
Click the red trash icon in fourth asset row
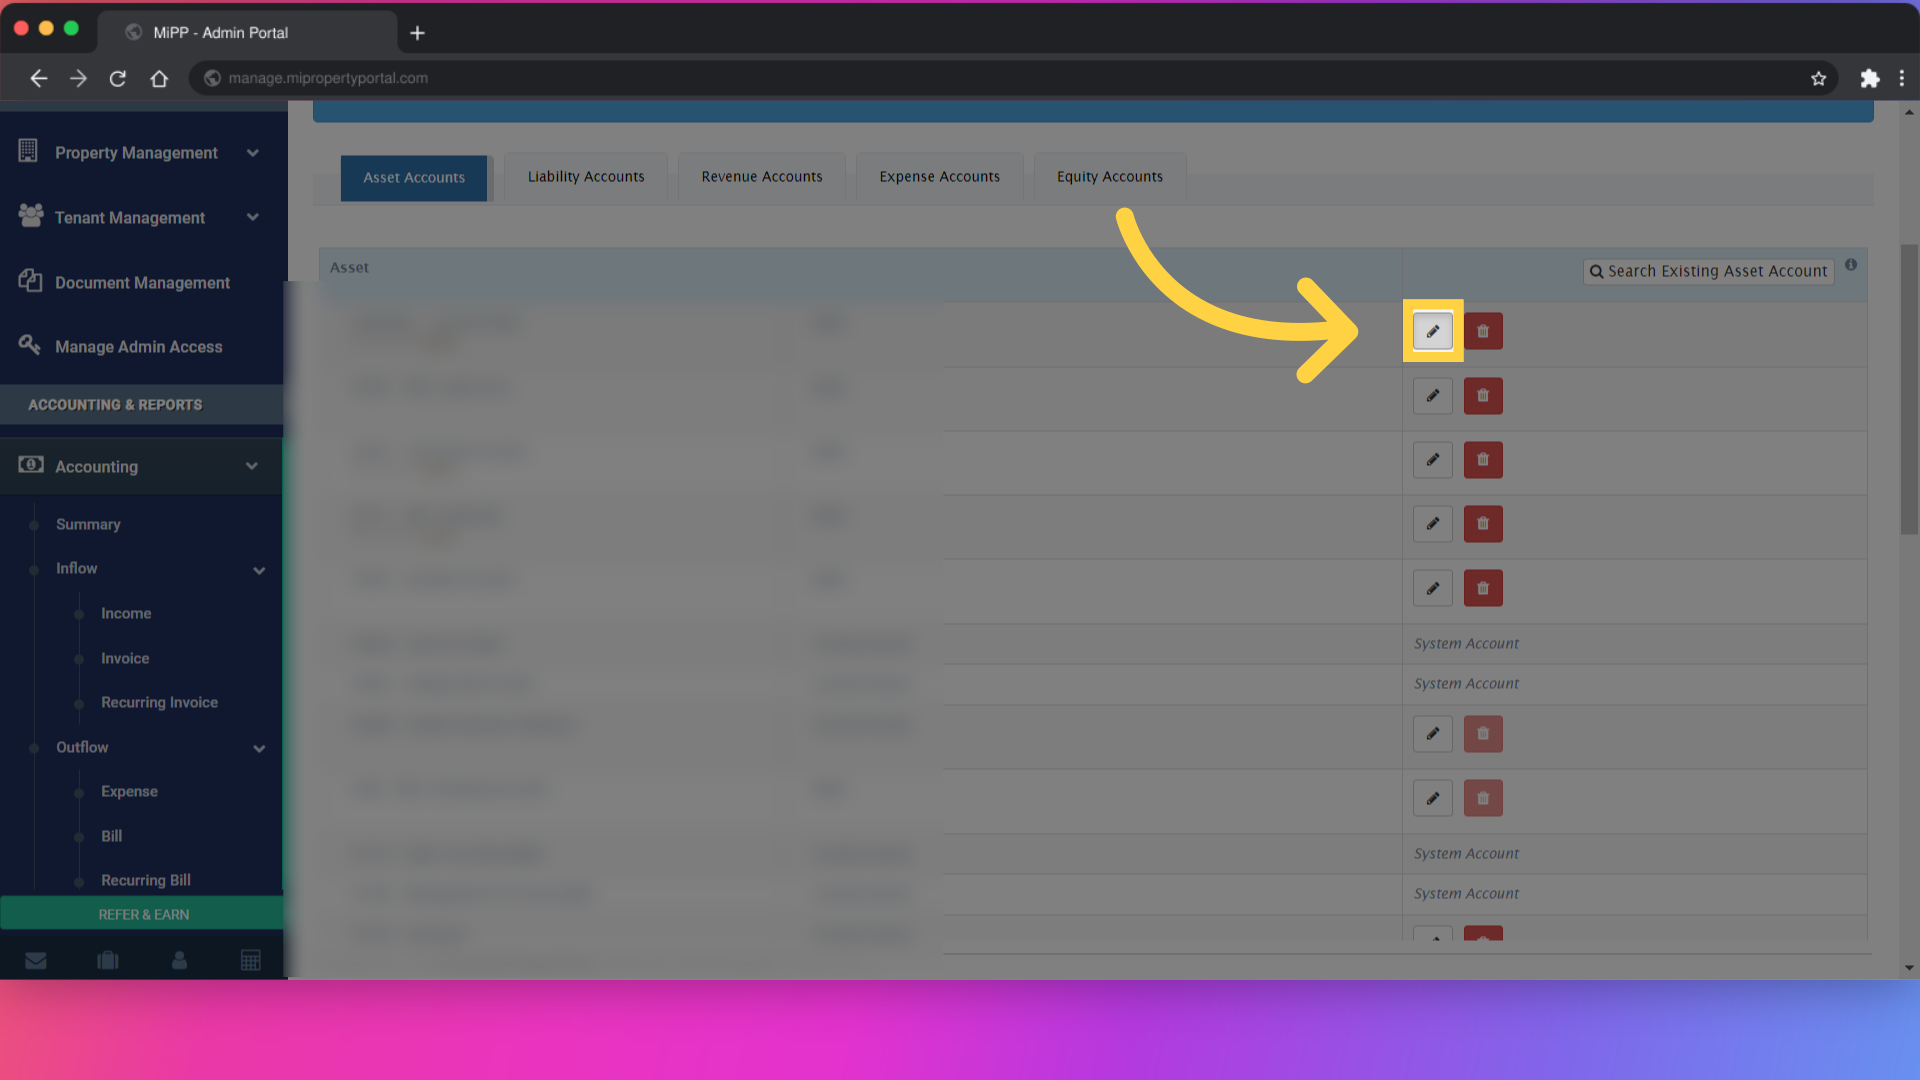coord(1483,524)
